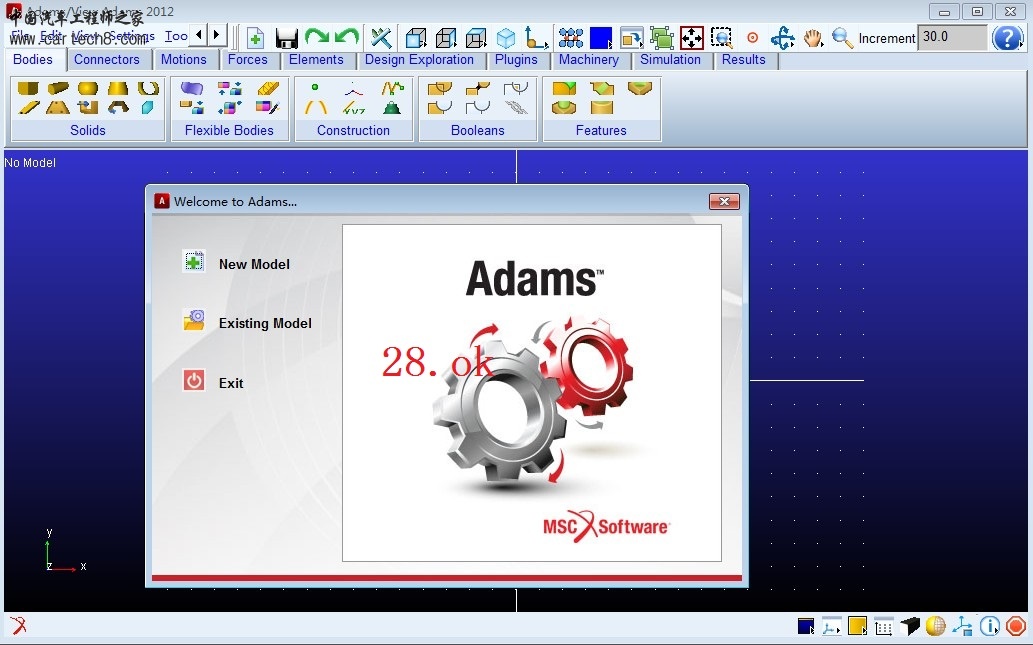Create a cylinder solid

tap(58, 88)
